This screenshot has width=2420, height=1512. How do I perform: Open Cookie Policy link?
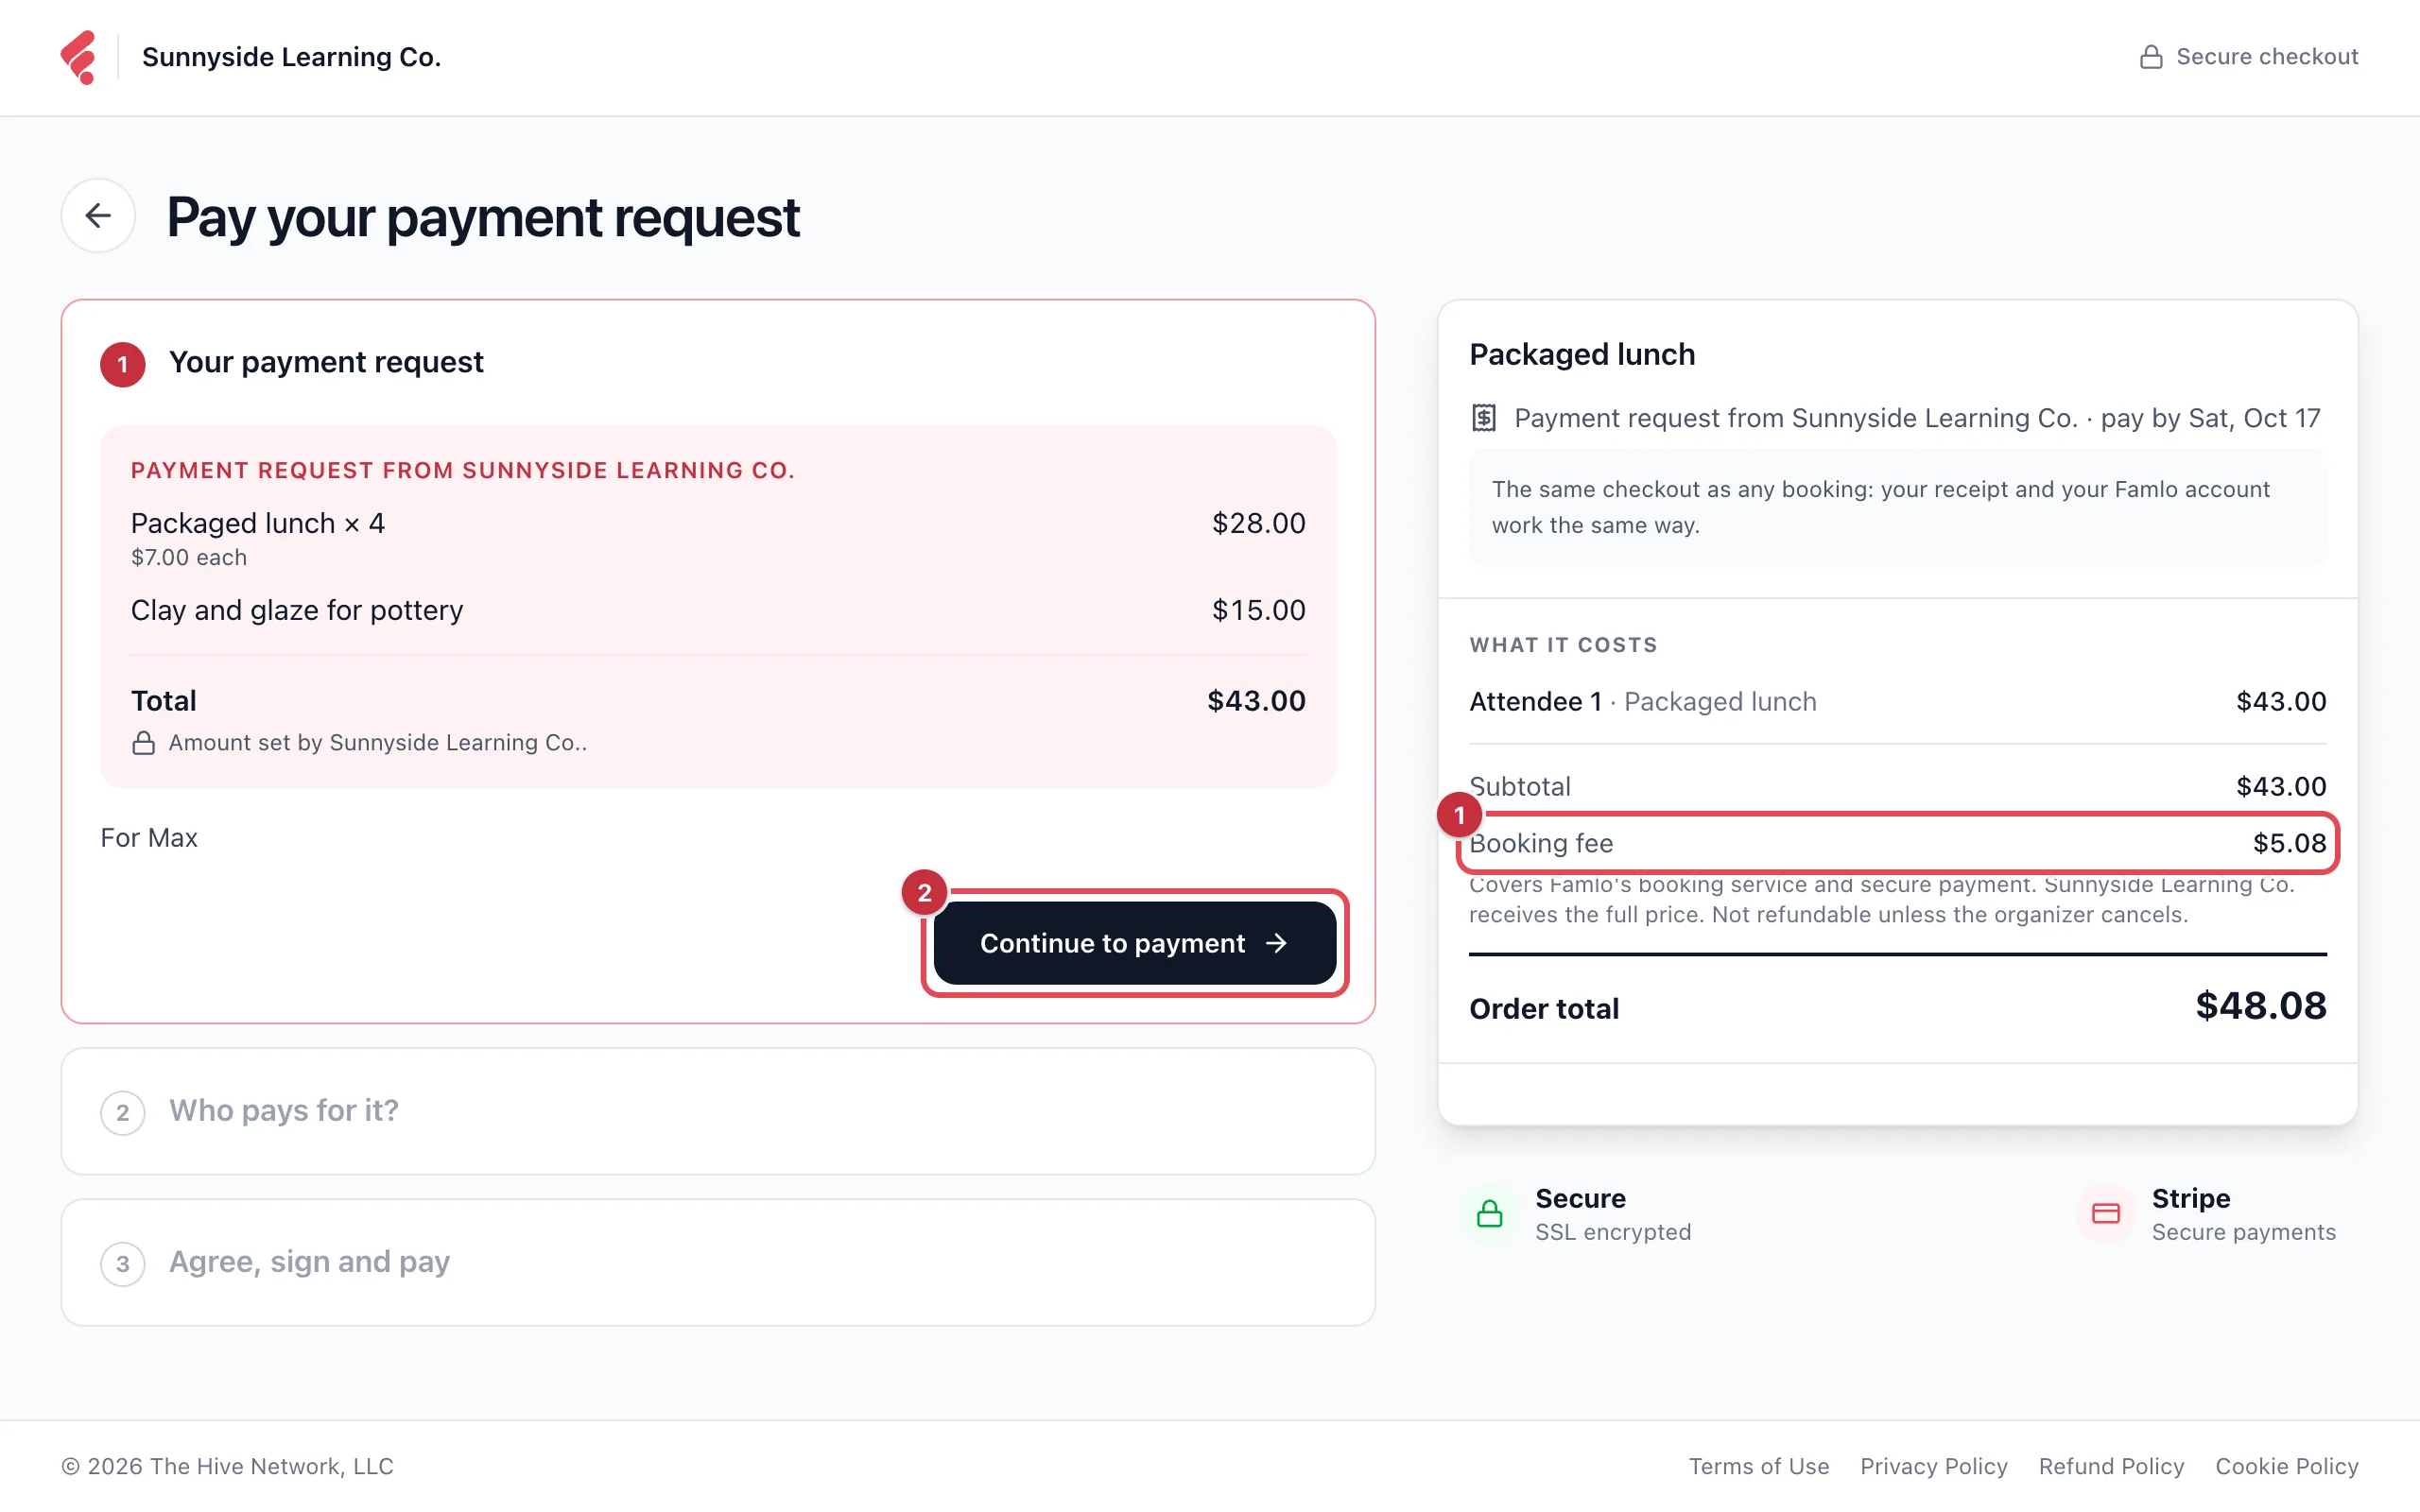point(2287,1466)
